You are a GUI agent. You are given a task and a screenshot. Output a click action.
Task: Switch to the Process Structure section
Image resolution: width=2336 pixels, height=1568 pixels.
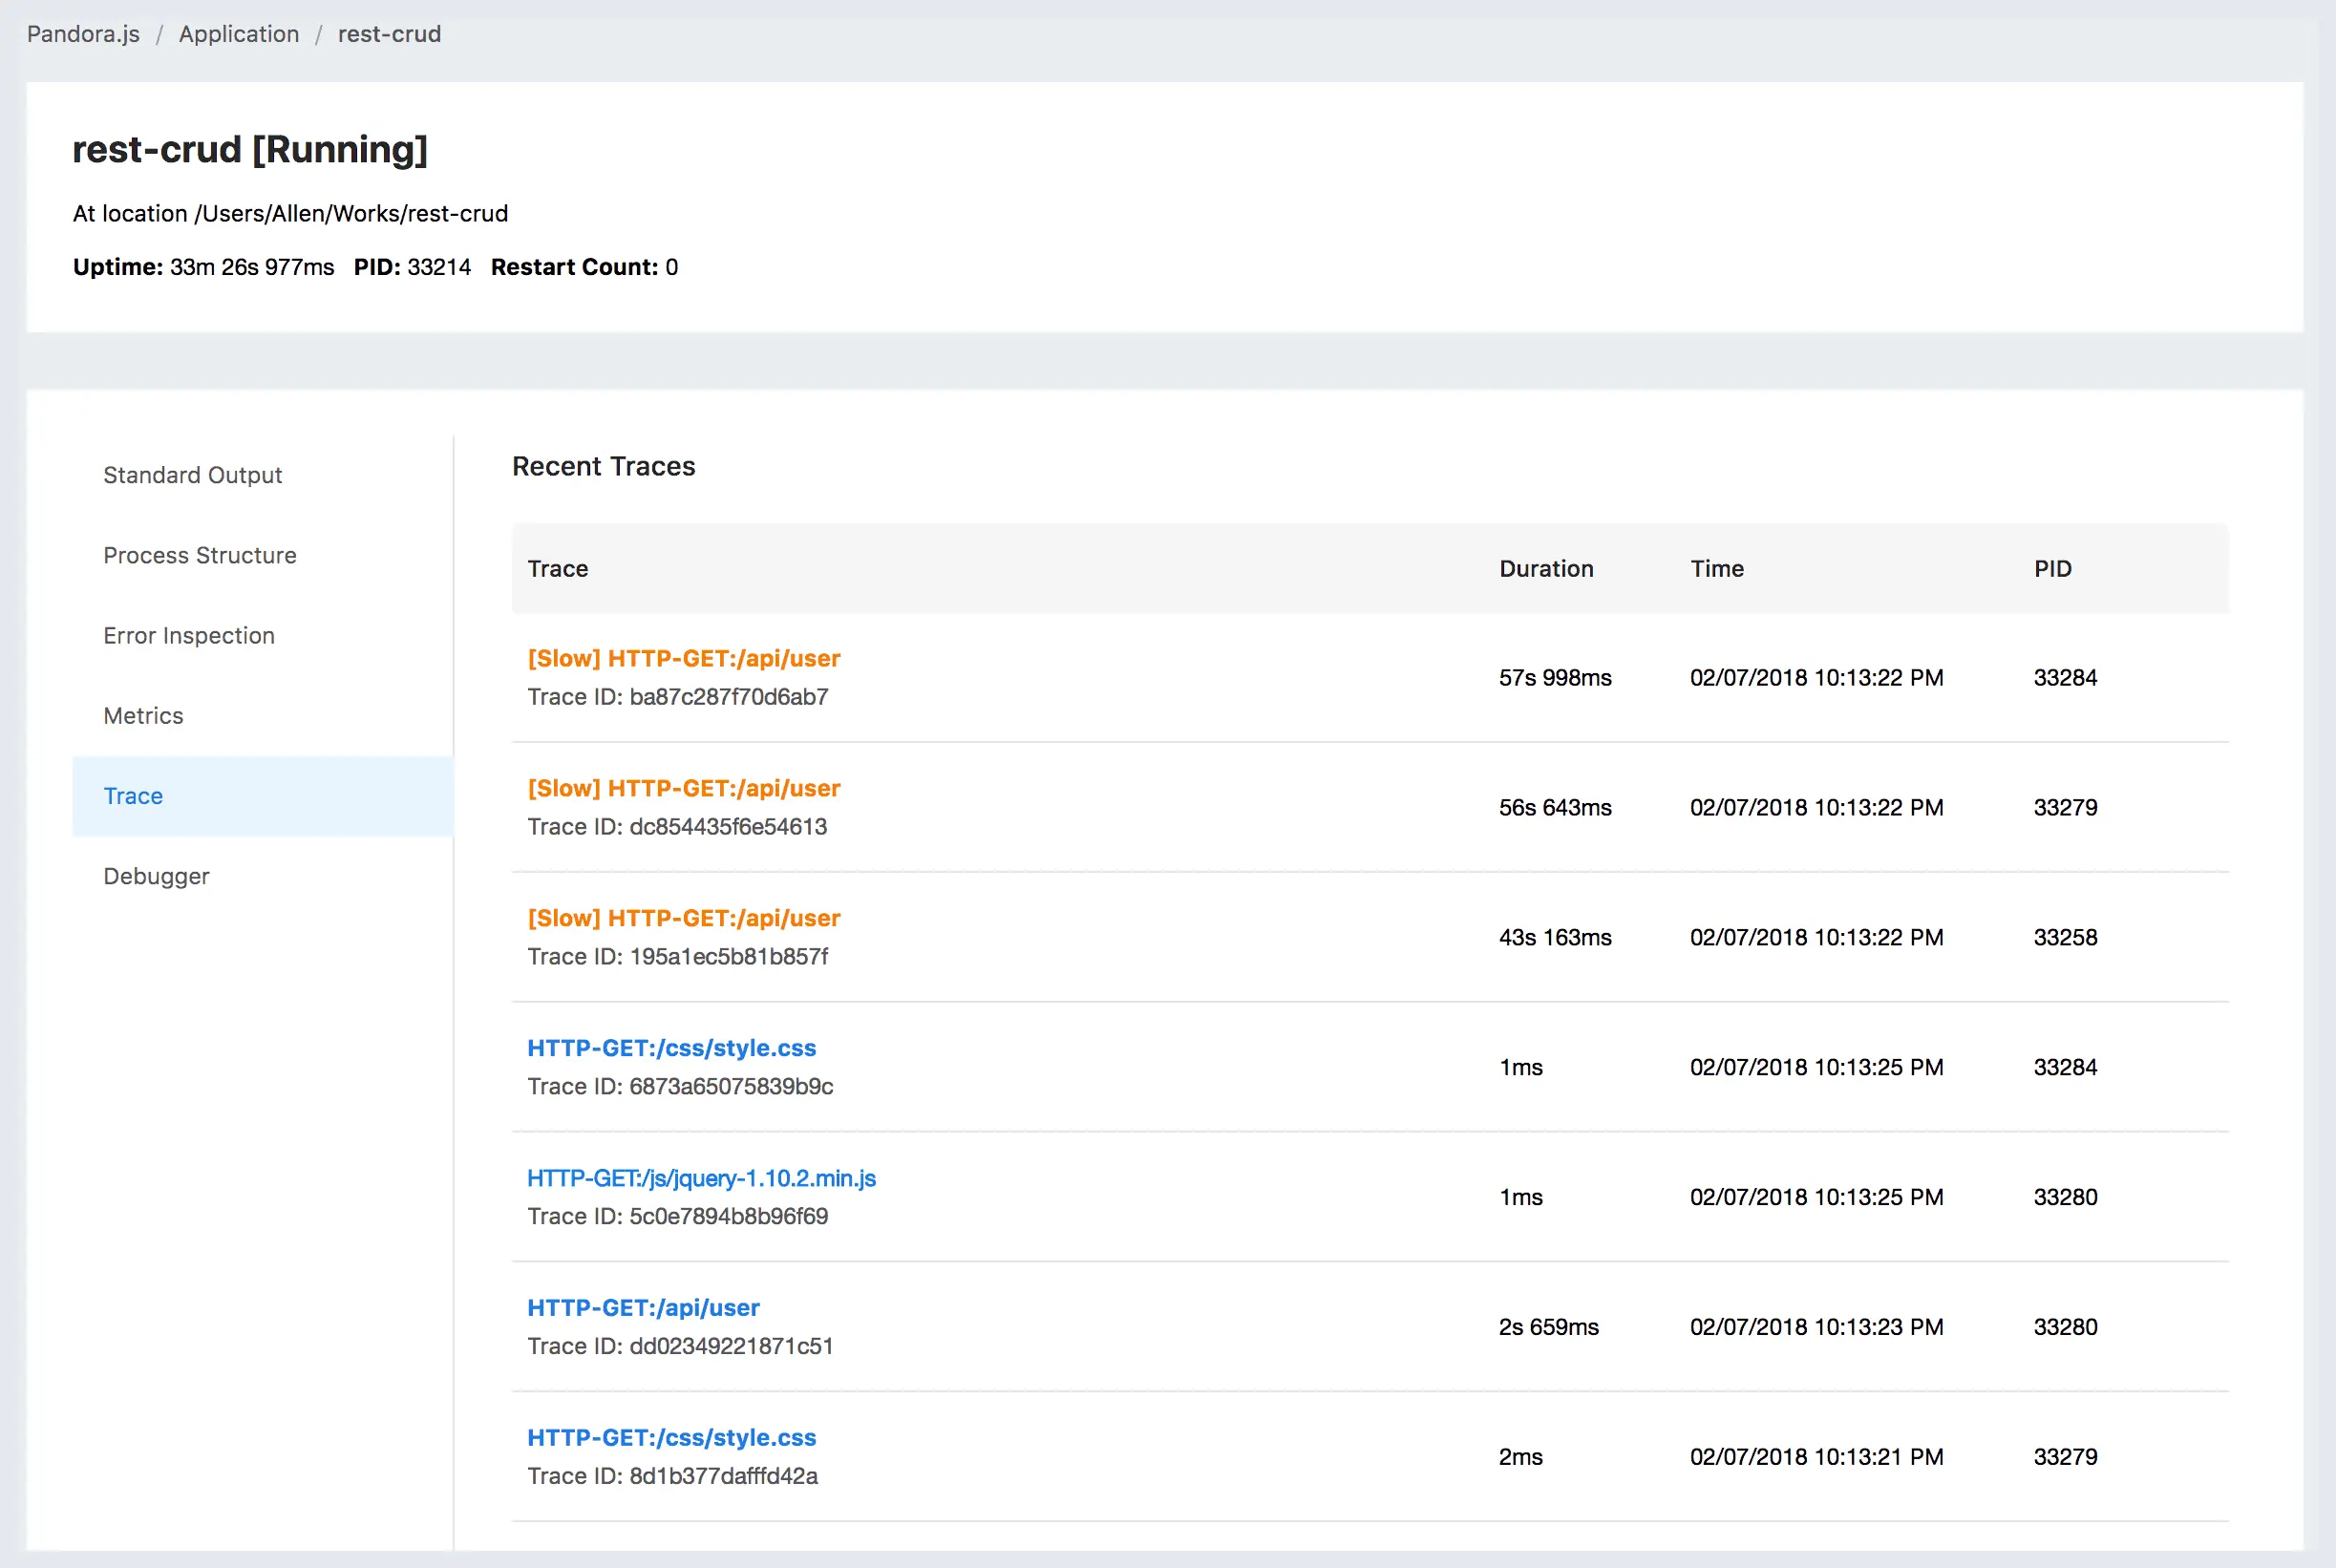(x=199, y=555)
